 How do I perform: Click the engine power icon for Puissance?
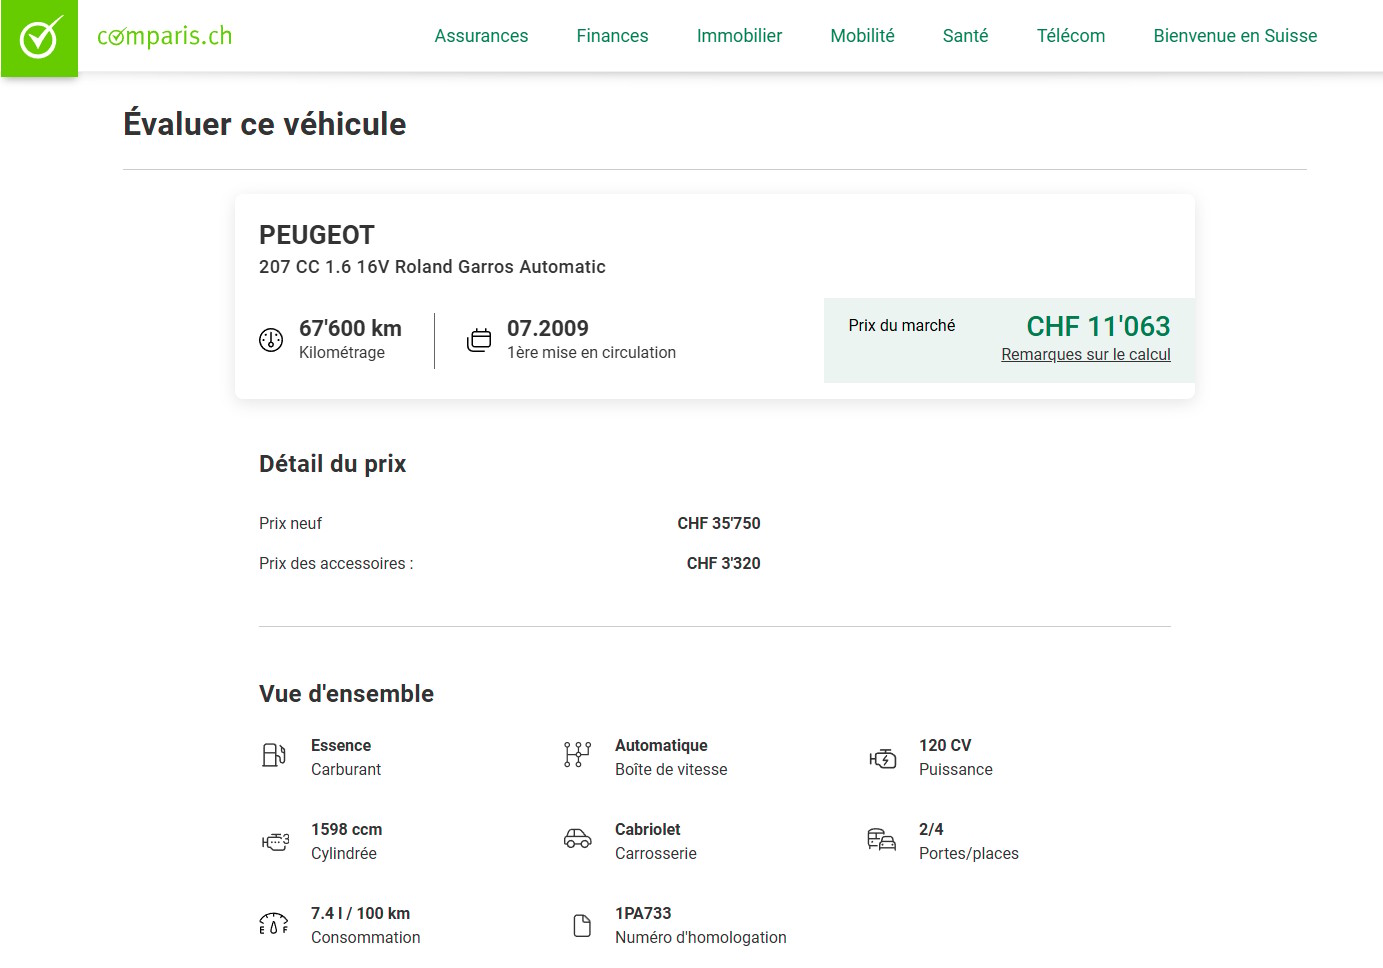pyautogui.click(x=882, y=759)
